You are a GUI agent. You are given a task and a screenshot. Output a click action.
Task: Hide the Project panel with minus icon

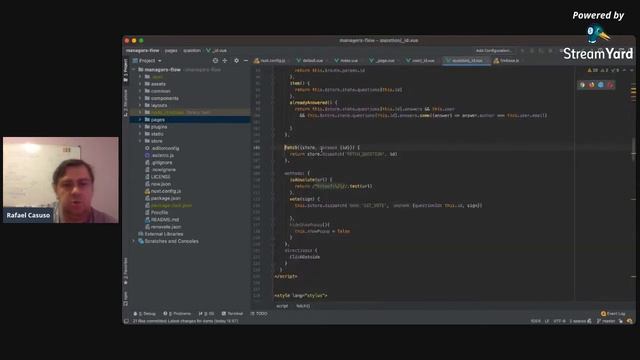click(x=246, y=60)
